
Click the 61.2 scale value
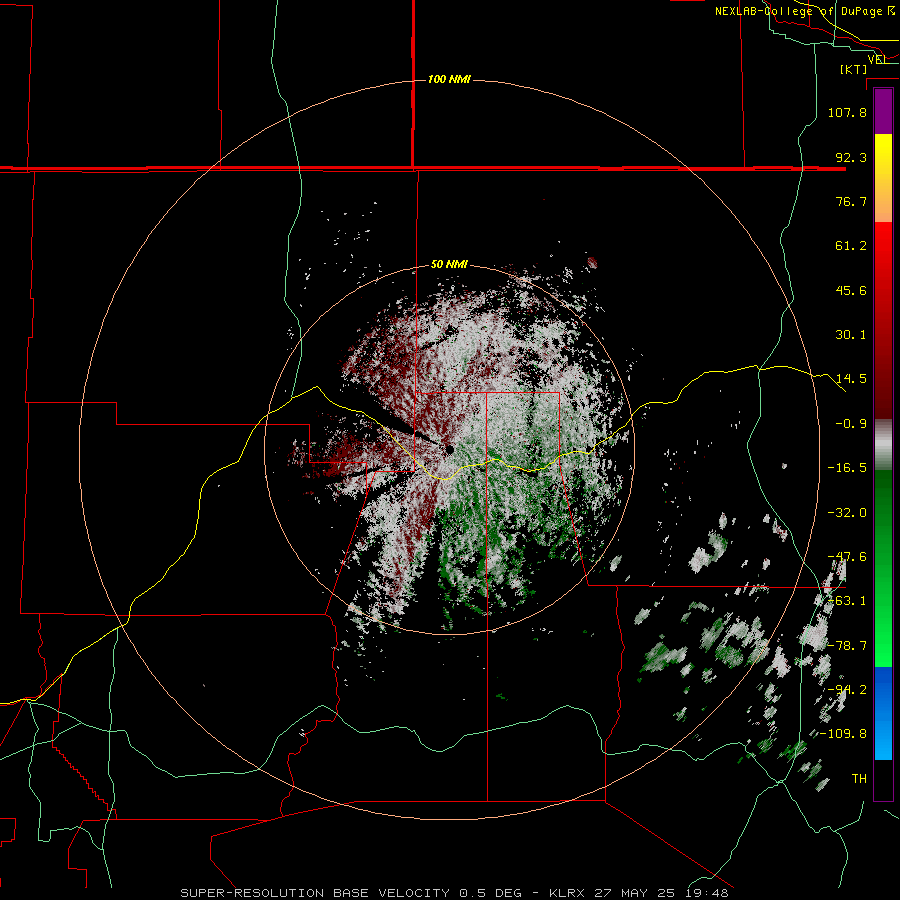(x=851, y=246)
